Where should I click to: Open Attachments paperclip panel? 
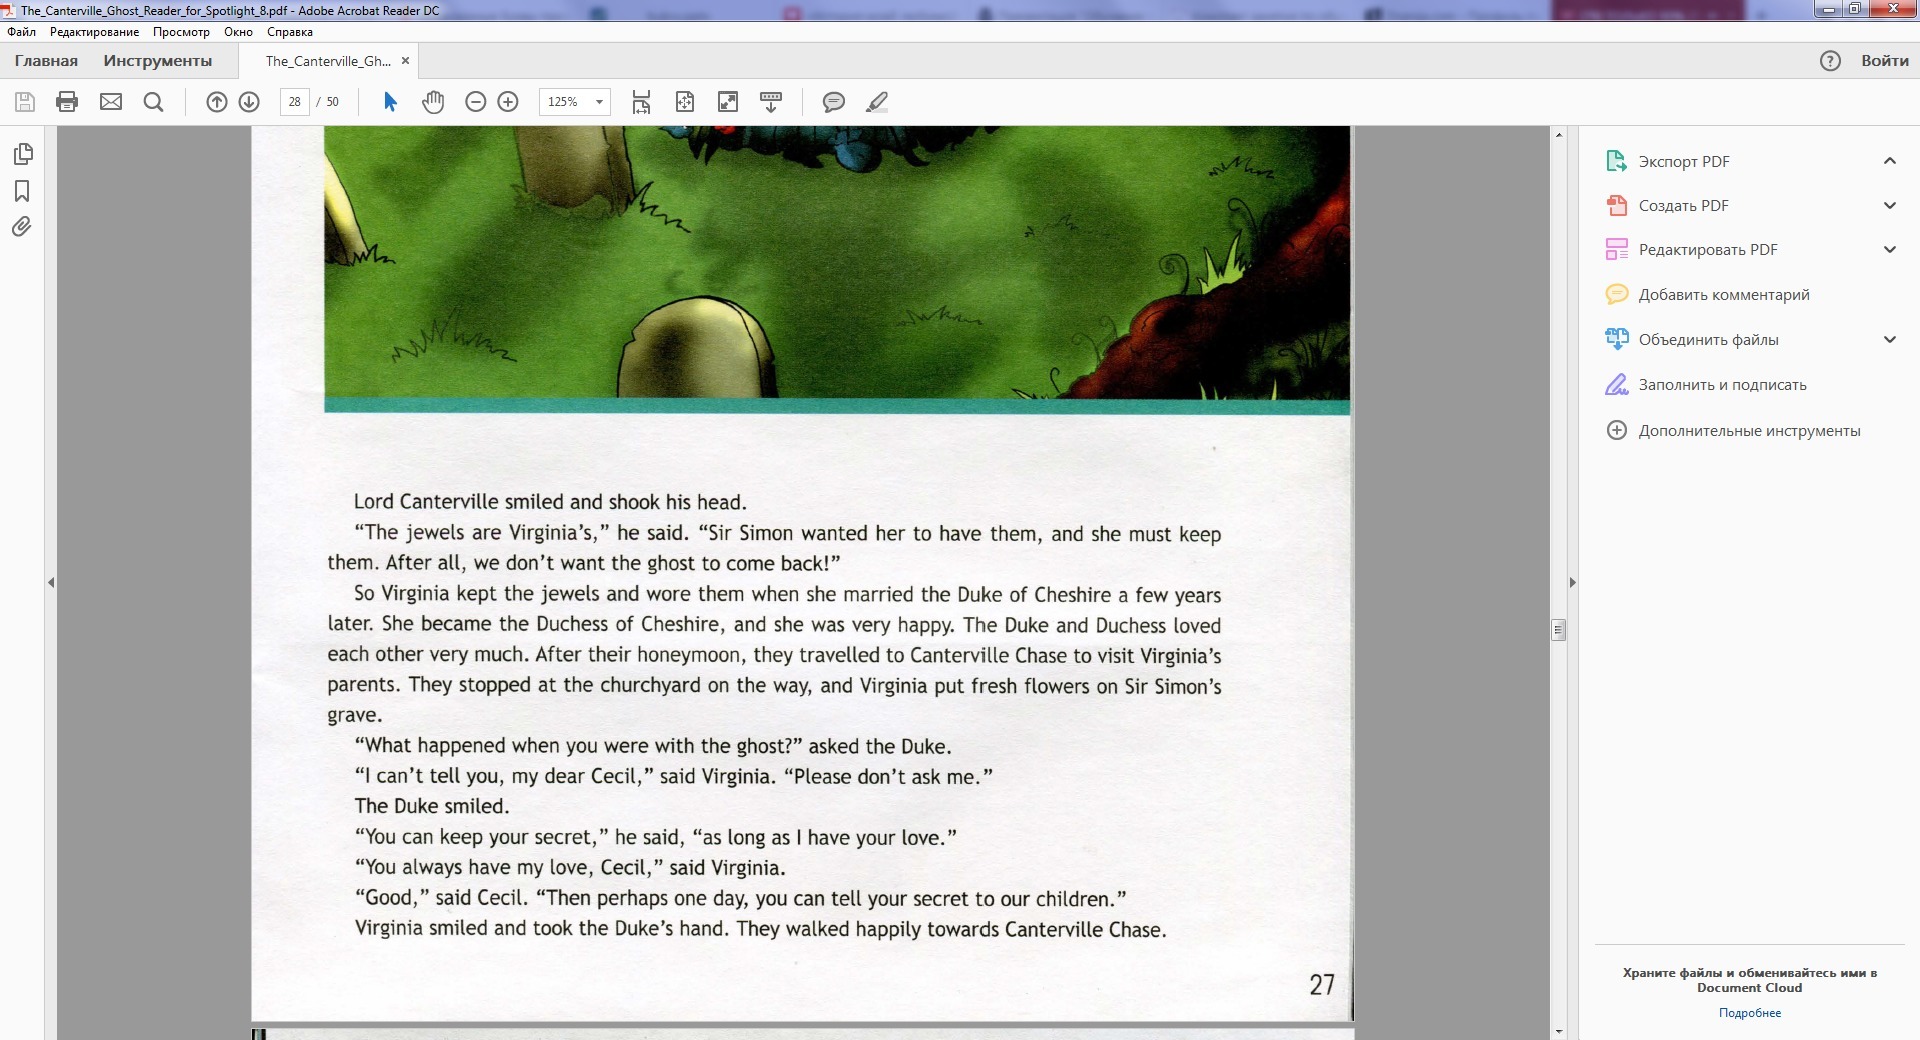(x=22, y=227)
